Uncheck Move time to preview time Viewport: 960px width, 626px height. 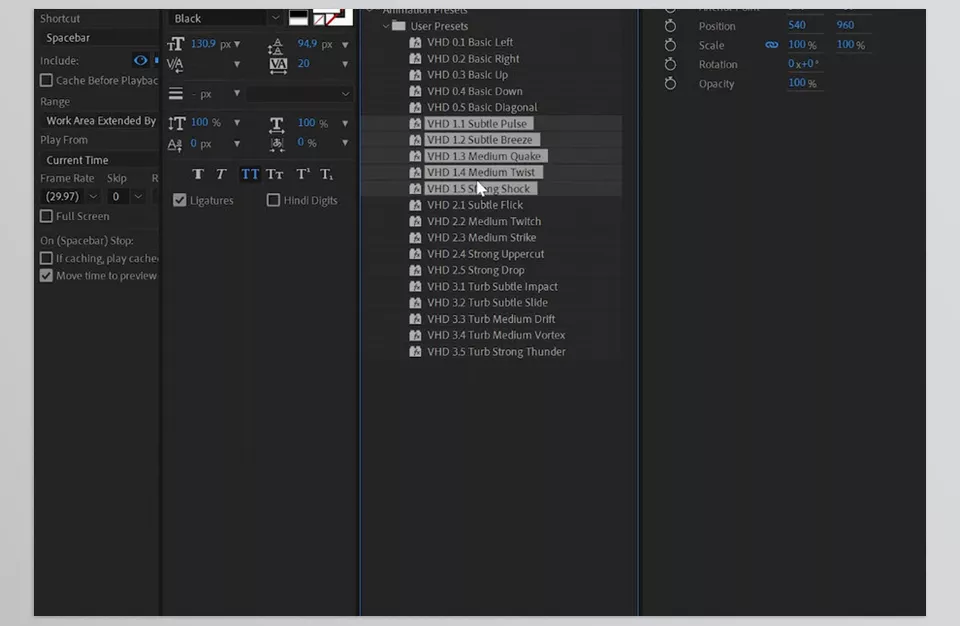point(46,276)
